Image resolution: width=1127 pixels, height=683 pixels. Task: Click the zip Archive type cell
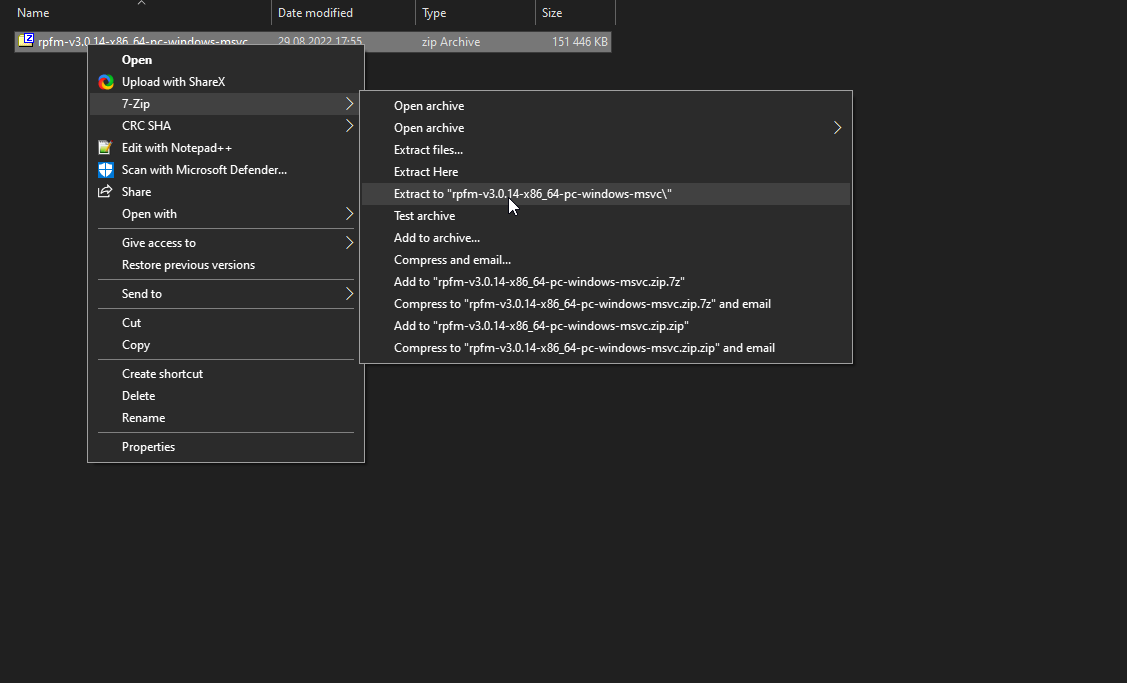tap(451, 42)
